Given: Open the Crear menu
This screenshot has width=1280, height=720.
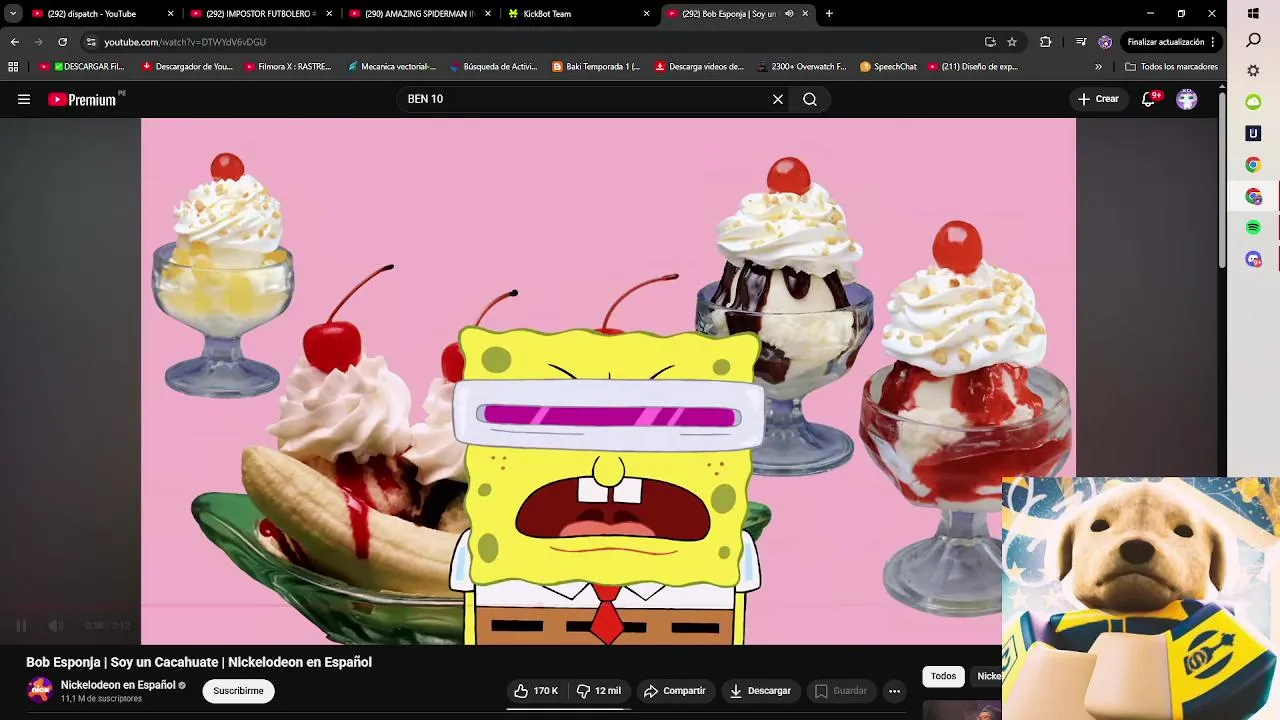Looking at the screenshot, I should 1098,99.
